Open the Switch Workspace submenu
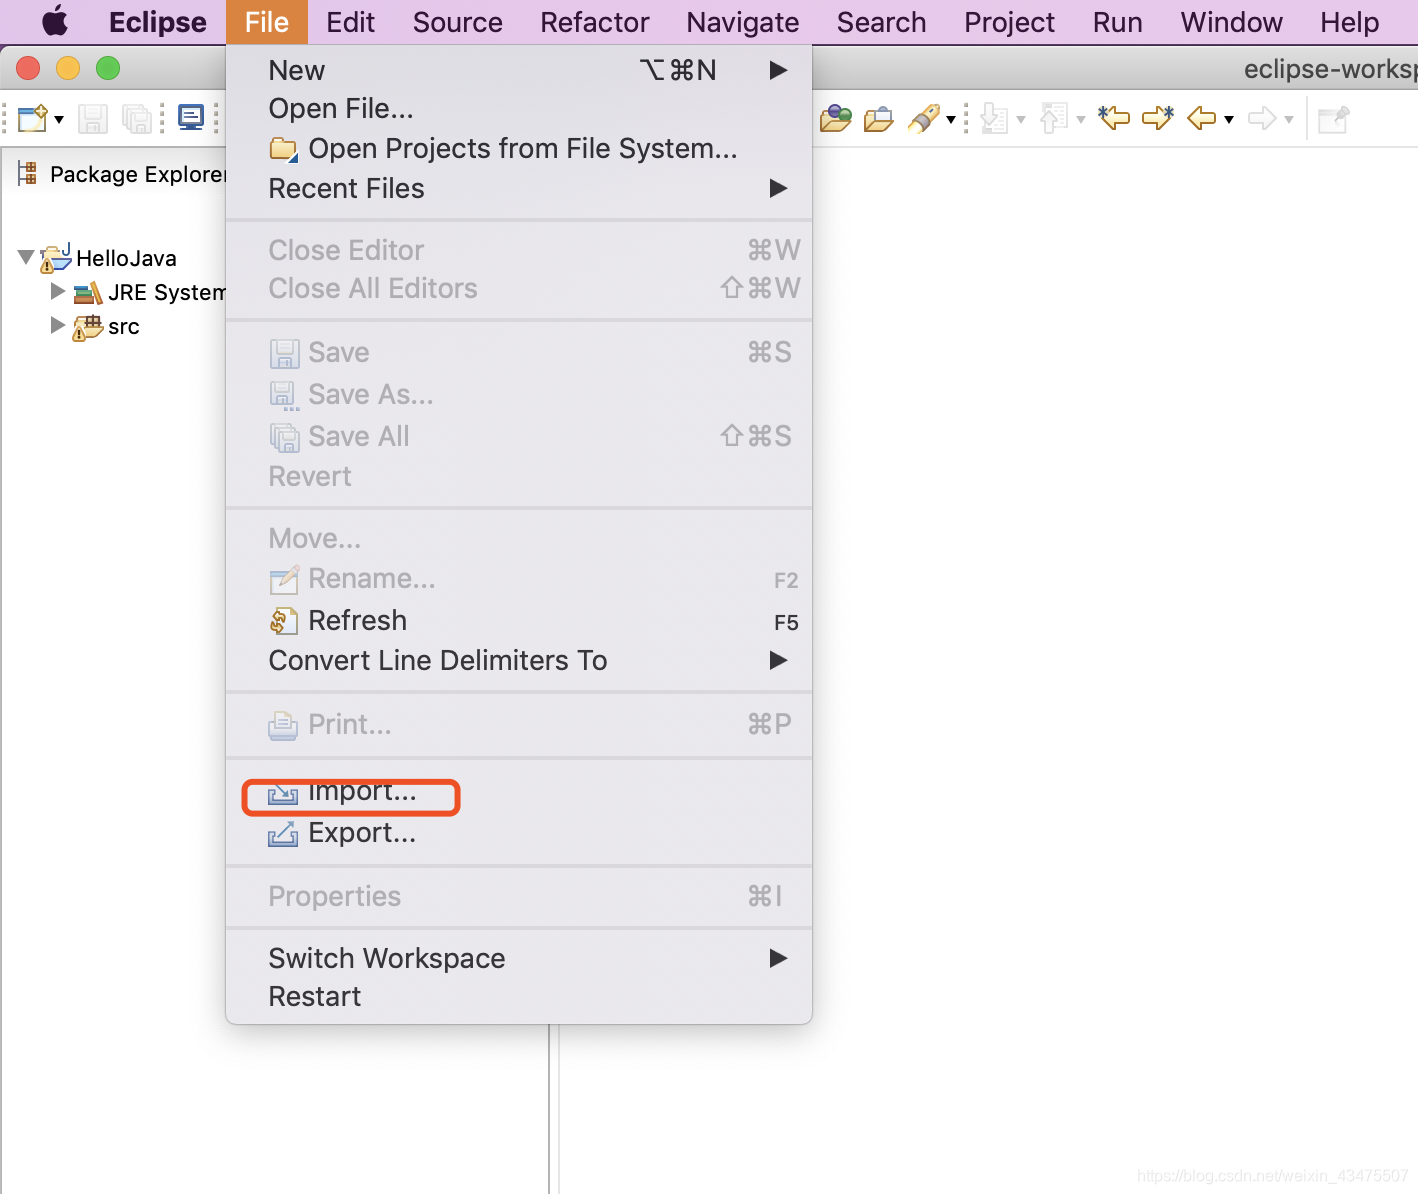This screenshot has width=1418, height=1194. tap(519, 958)
